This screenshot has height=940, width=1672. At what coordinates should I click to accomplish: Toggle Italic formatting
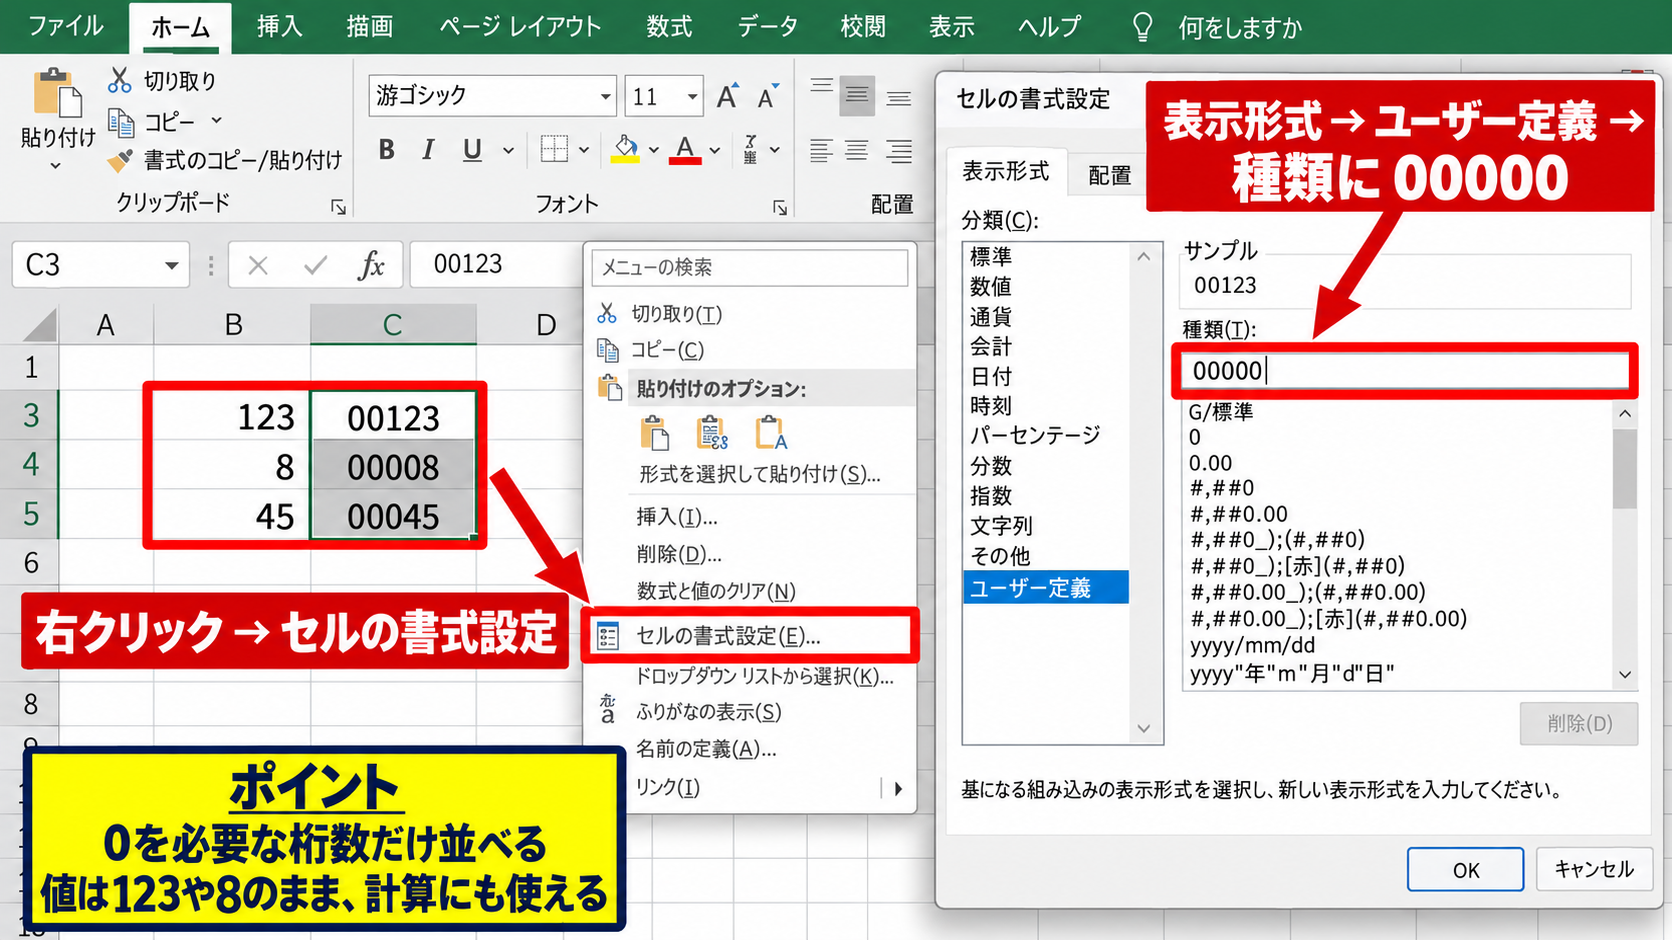coord(428,150)
